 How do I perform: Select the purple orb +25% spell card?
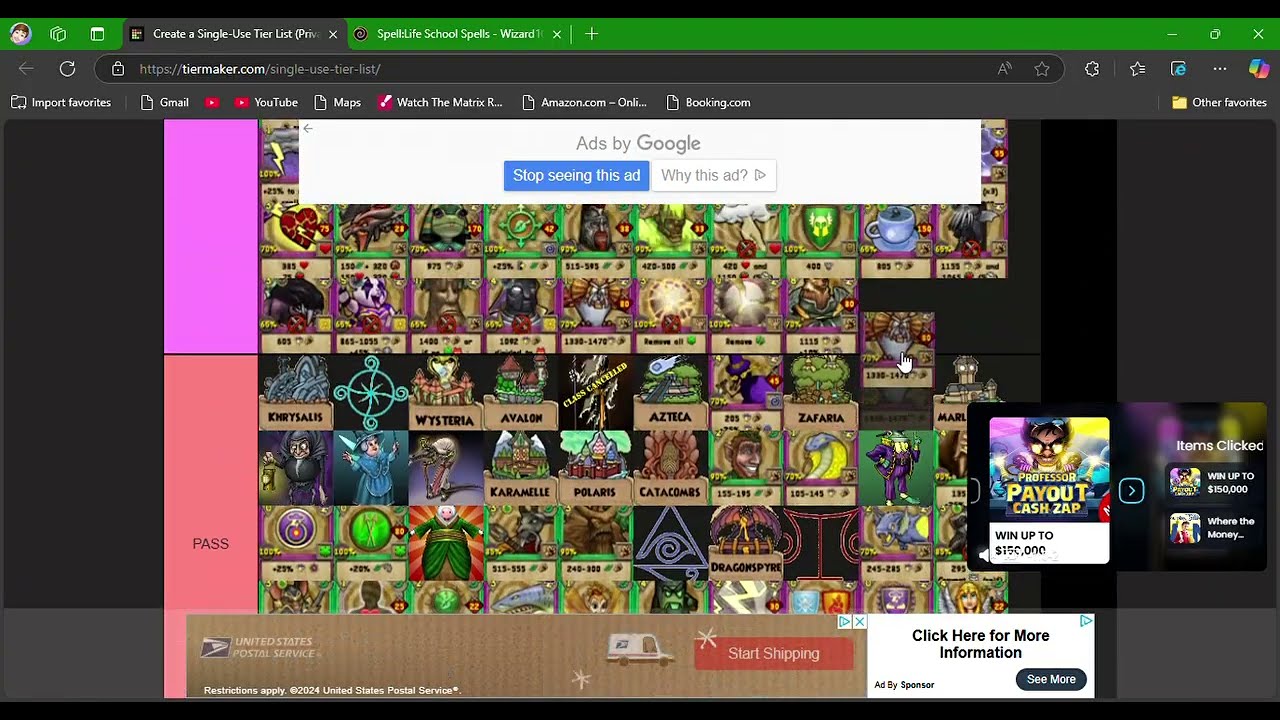click(296, 542)
